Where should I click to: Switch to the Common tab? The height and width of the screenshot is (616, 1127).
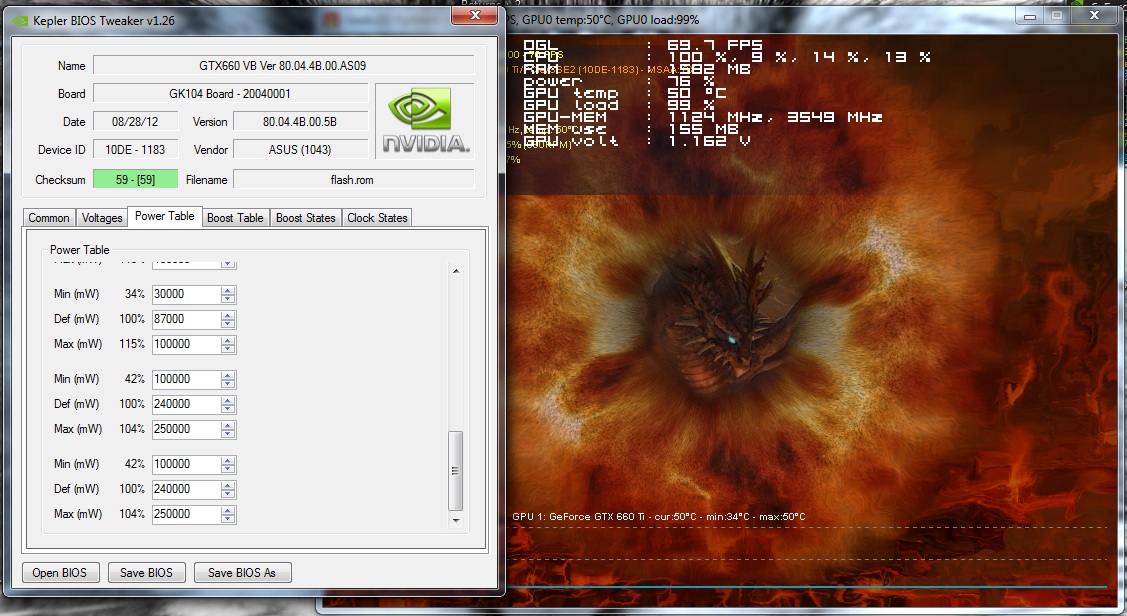(49, 218)
